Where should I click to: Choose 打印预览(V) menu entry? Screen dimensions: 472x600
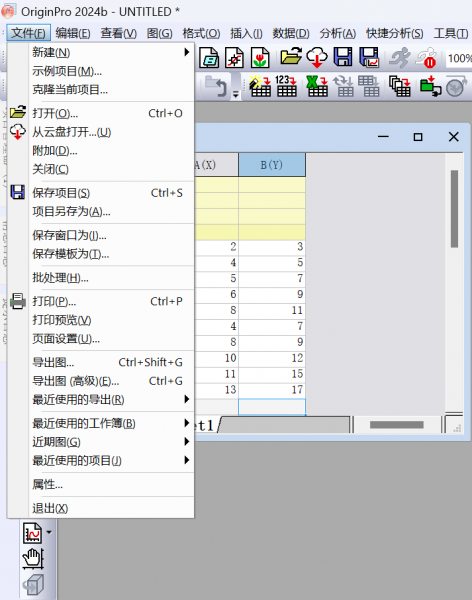(111, 320)
